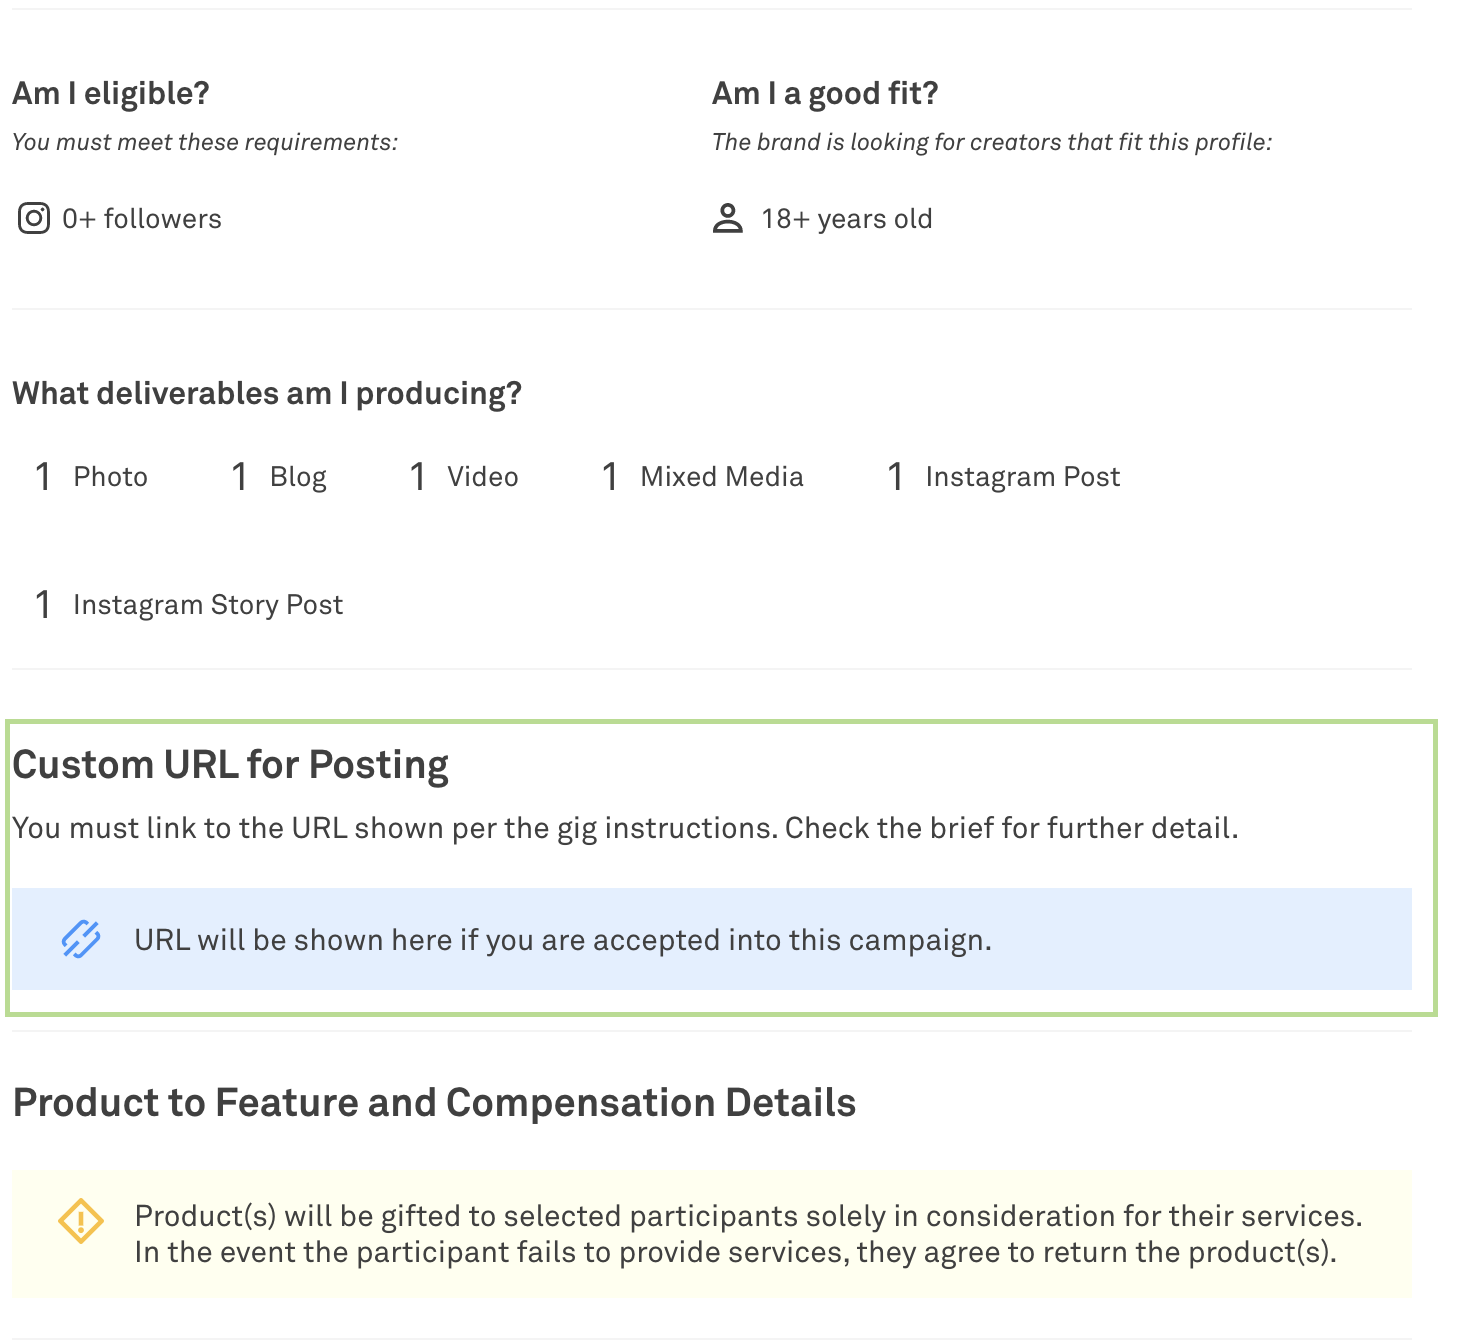Click the yellow gifted products notice text
The width and height of the screenshot is (1464, 1340).
point(748,1234)
